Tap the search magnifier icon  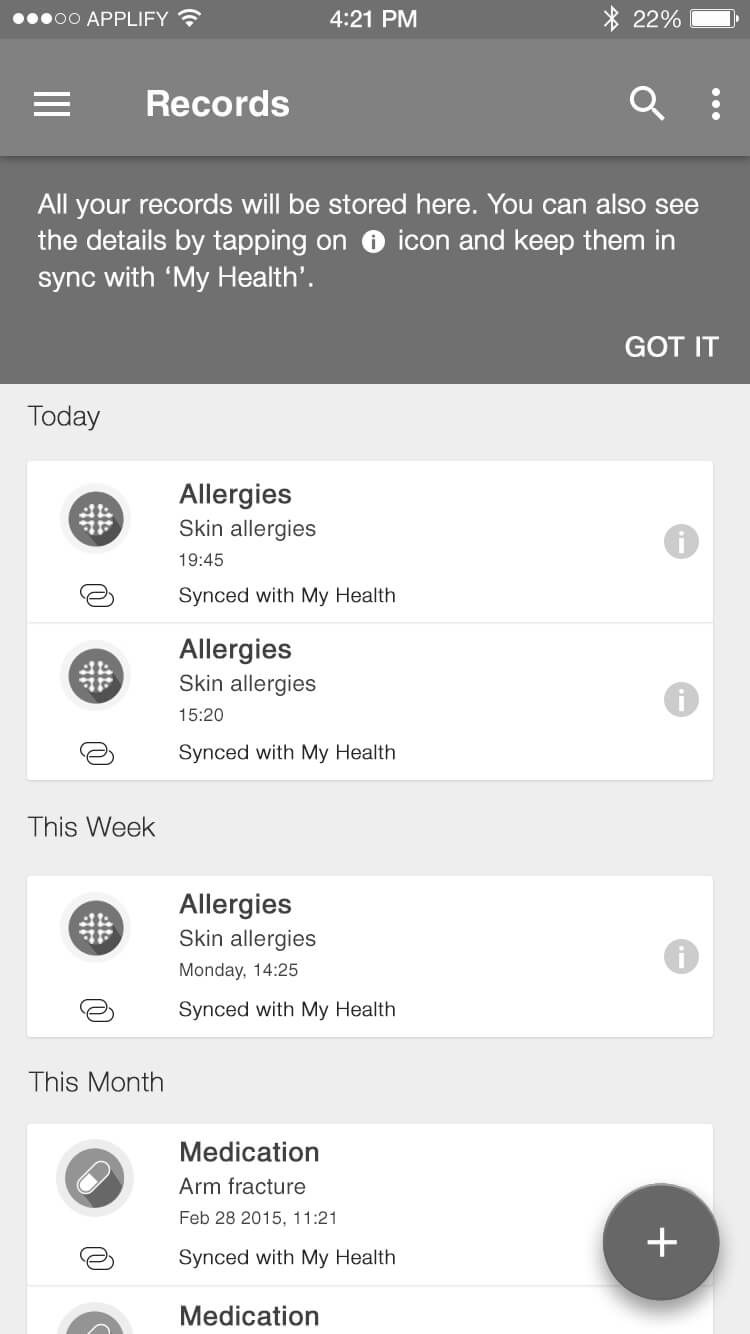[646, 103]
